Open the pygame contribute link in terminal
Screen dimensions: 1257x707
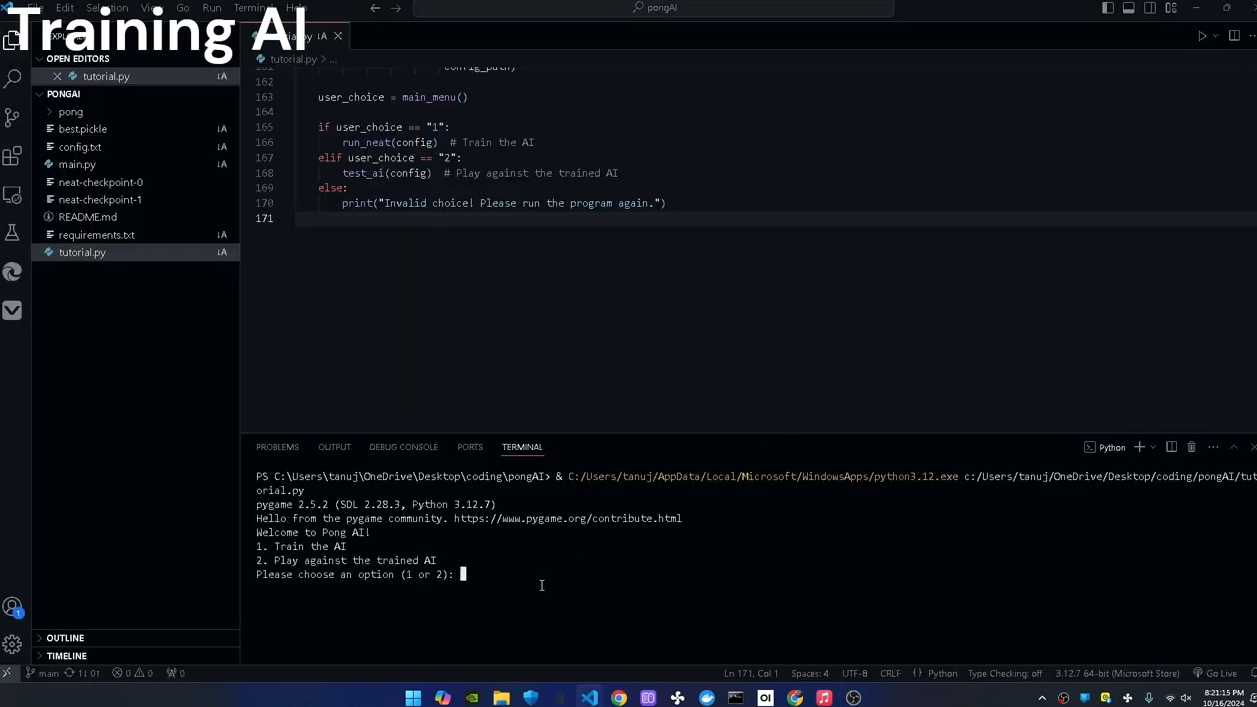(567, 519)
